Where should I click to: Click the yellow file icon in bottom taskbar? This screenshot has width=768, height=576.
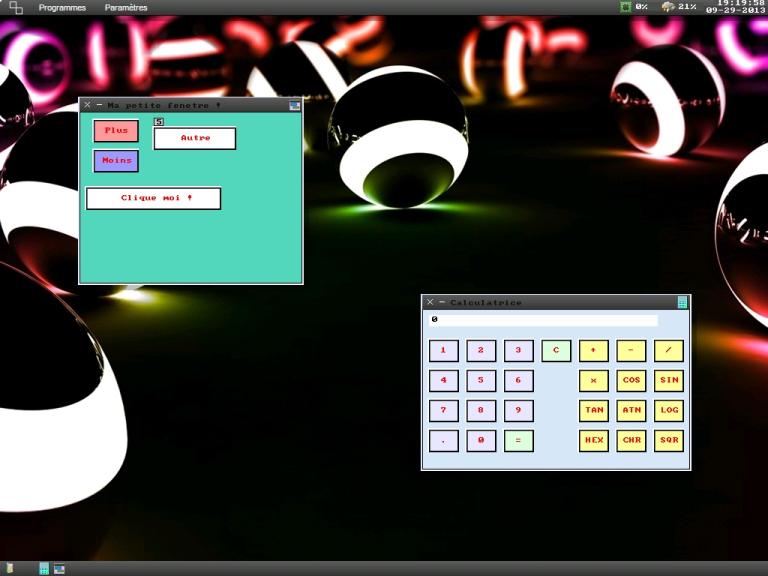point(9,569)
